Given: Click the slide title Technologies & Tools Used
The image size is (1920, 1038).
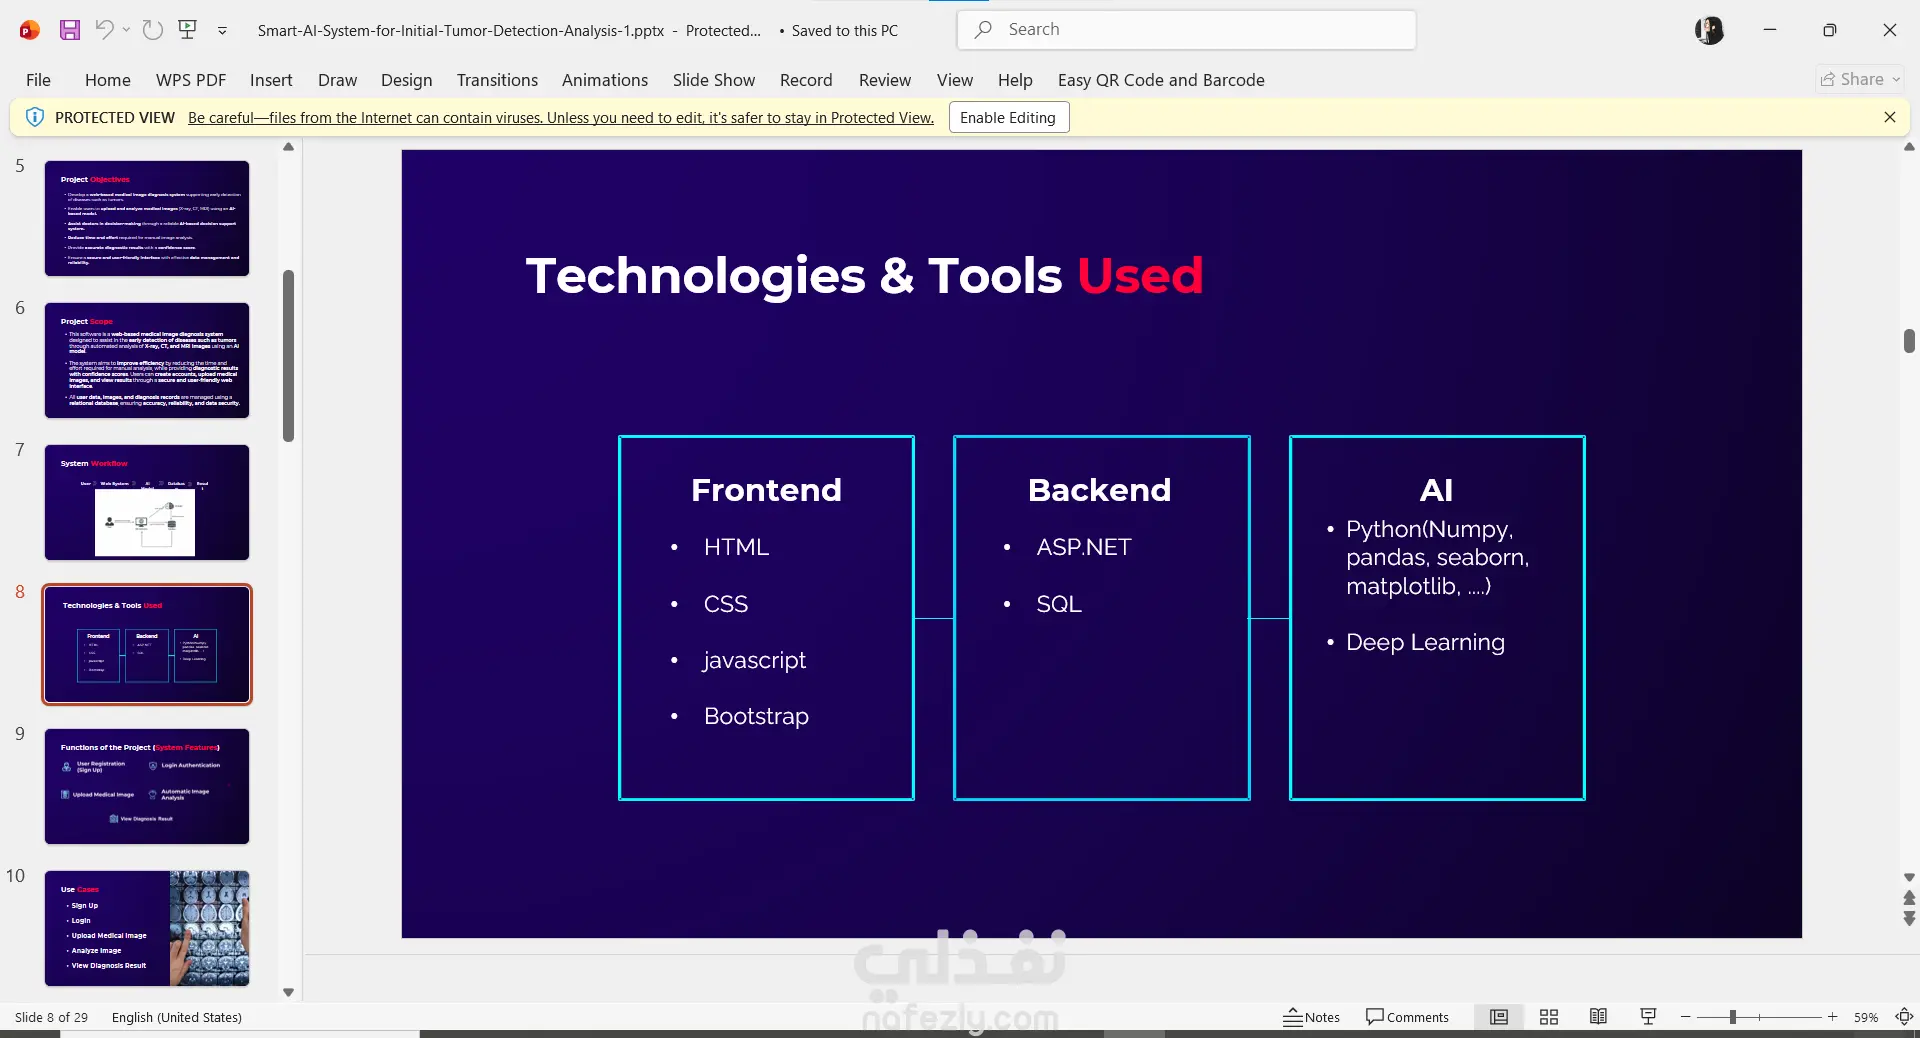Looking at the screenshot, I should pyautogui.click(x=864, y=276).
